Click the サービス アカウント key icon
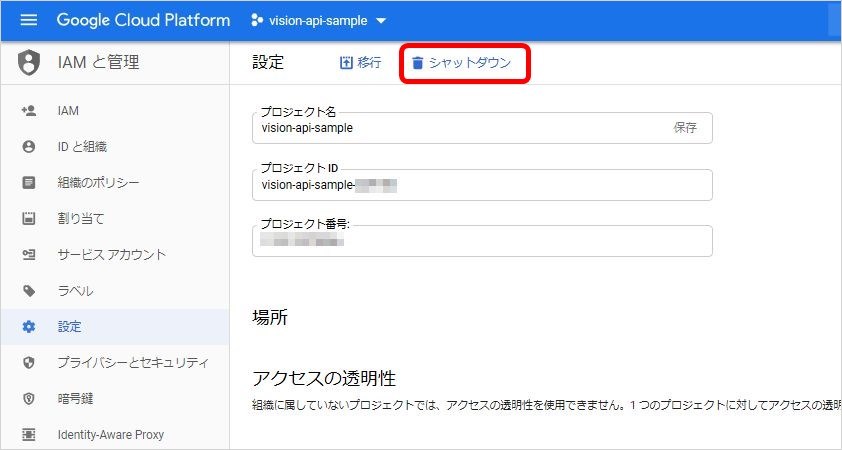 pos(28,255)
